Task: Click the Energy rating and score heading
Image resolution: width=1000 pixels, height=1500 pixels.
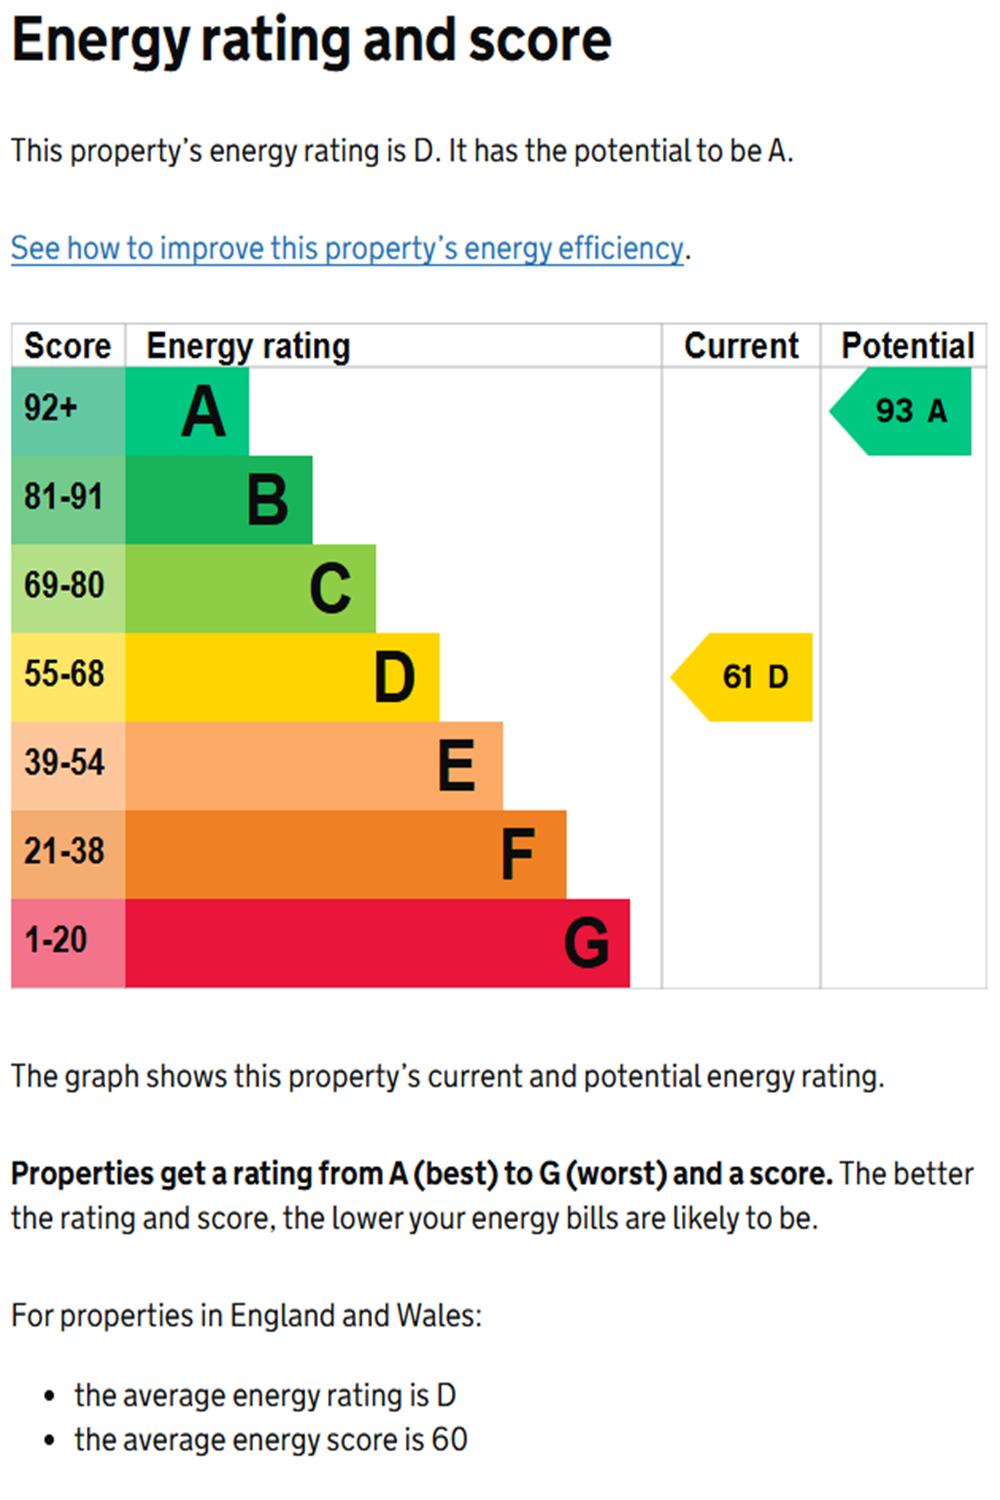Action: click(311, 42)
